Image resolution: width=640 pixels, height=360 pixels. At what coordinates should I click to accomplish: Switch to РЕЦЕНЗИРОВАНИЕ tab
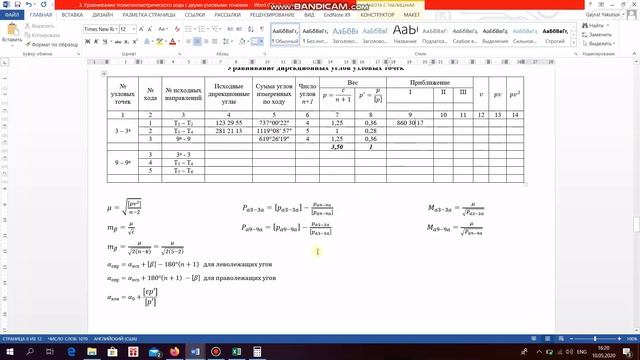pos(272,15)
